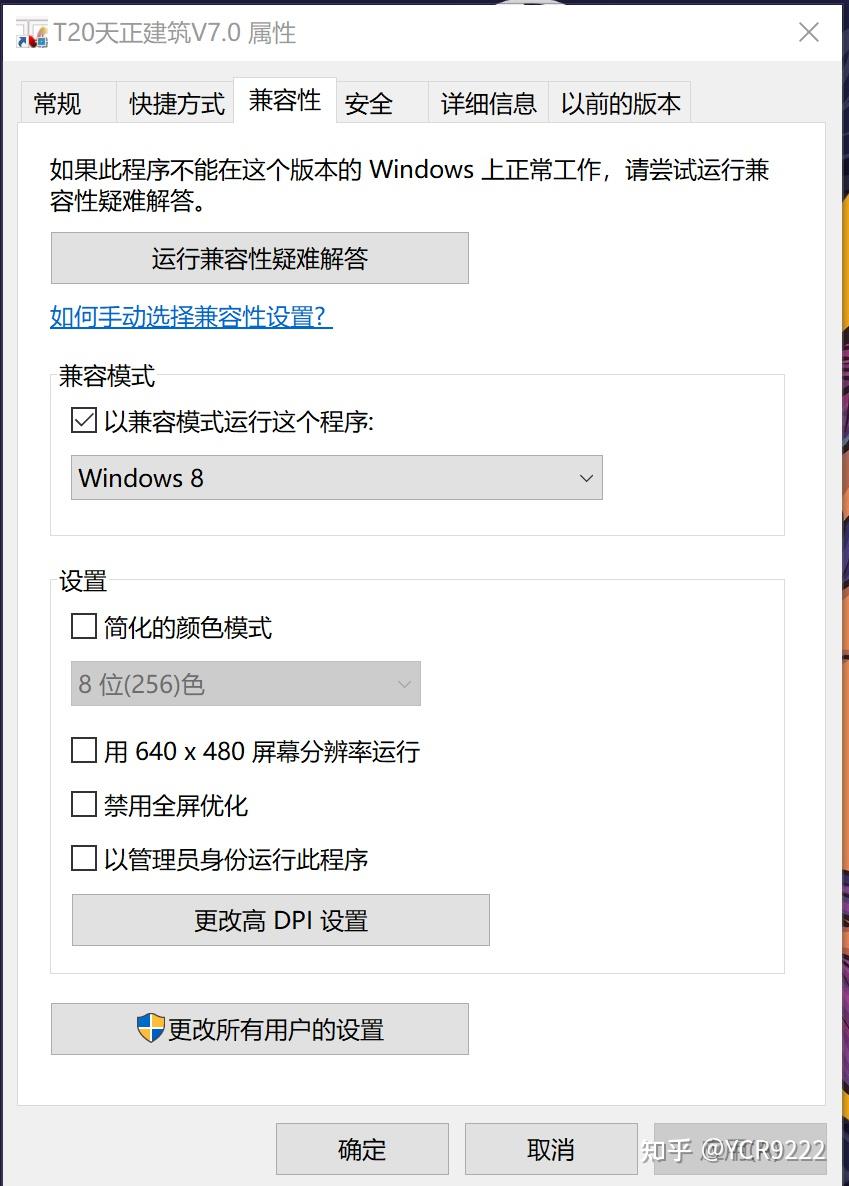Click the 取消 button
The image size is (849, 1186).
click(550, 1149)
